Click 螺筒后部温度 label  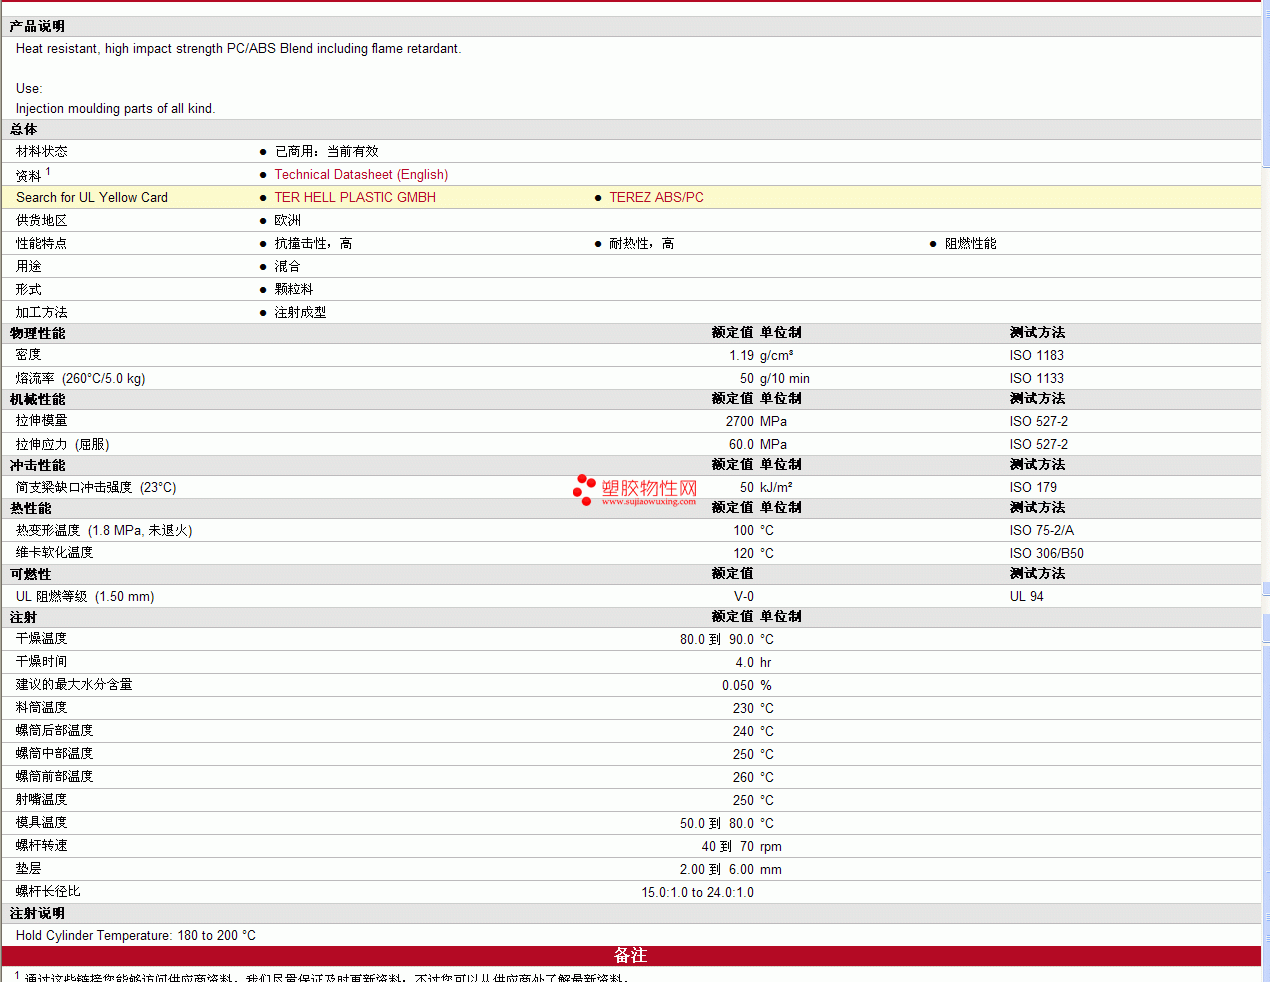coord(54,731)
